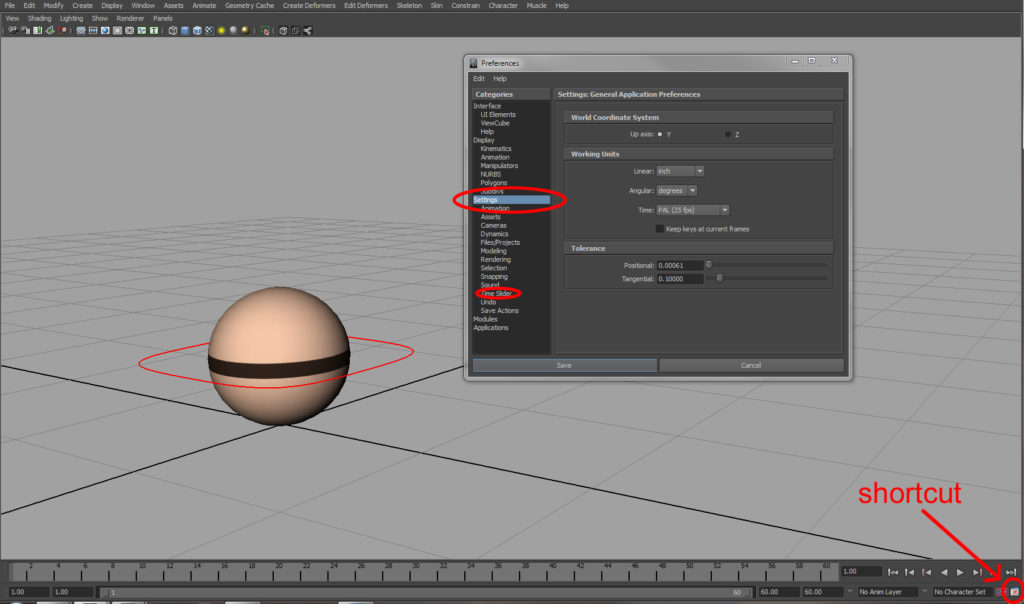Click Cancel in the Preferences dialog
Image resolution: width=1024 pixels, height=604 pixels.
click(x=751, y=365)
